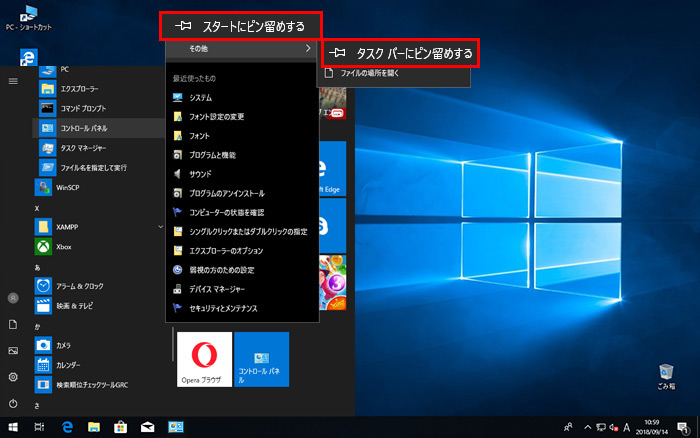Open エクスプローラーのオプション entry

(x=242, y=251)
